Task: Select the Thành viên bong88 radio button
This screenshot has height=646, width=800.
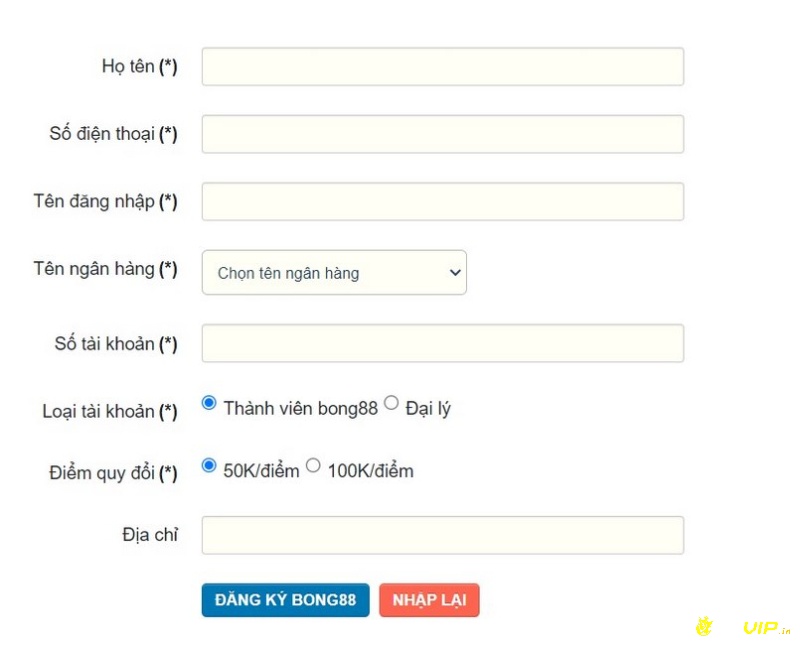Action: pos(209,403)
